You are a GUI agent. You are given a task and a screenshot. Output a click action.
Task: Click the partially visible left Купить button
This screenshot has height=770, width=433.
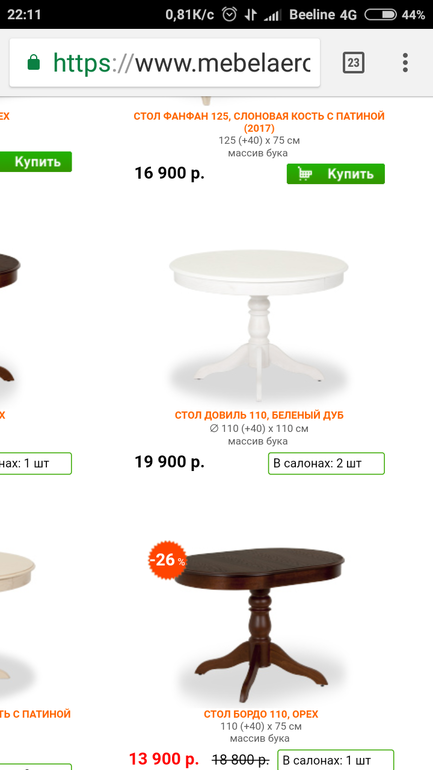tap(36, 162)
